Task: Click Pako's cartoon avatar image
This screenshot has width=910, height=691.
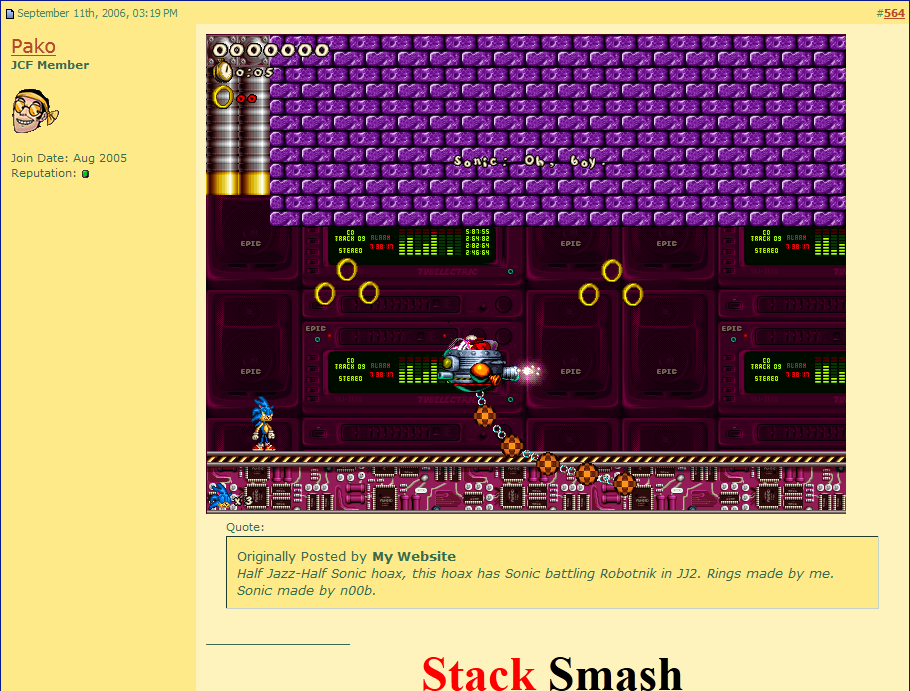Action: (35, 111)
